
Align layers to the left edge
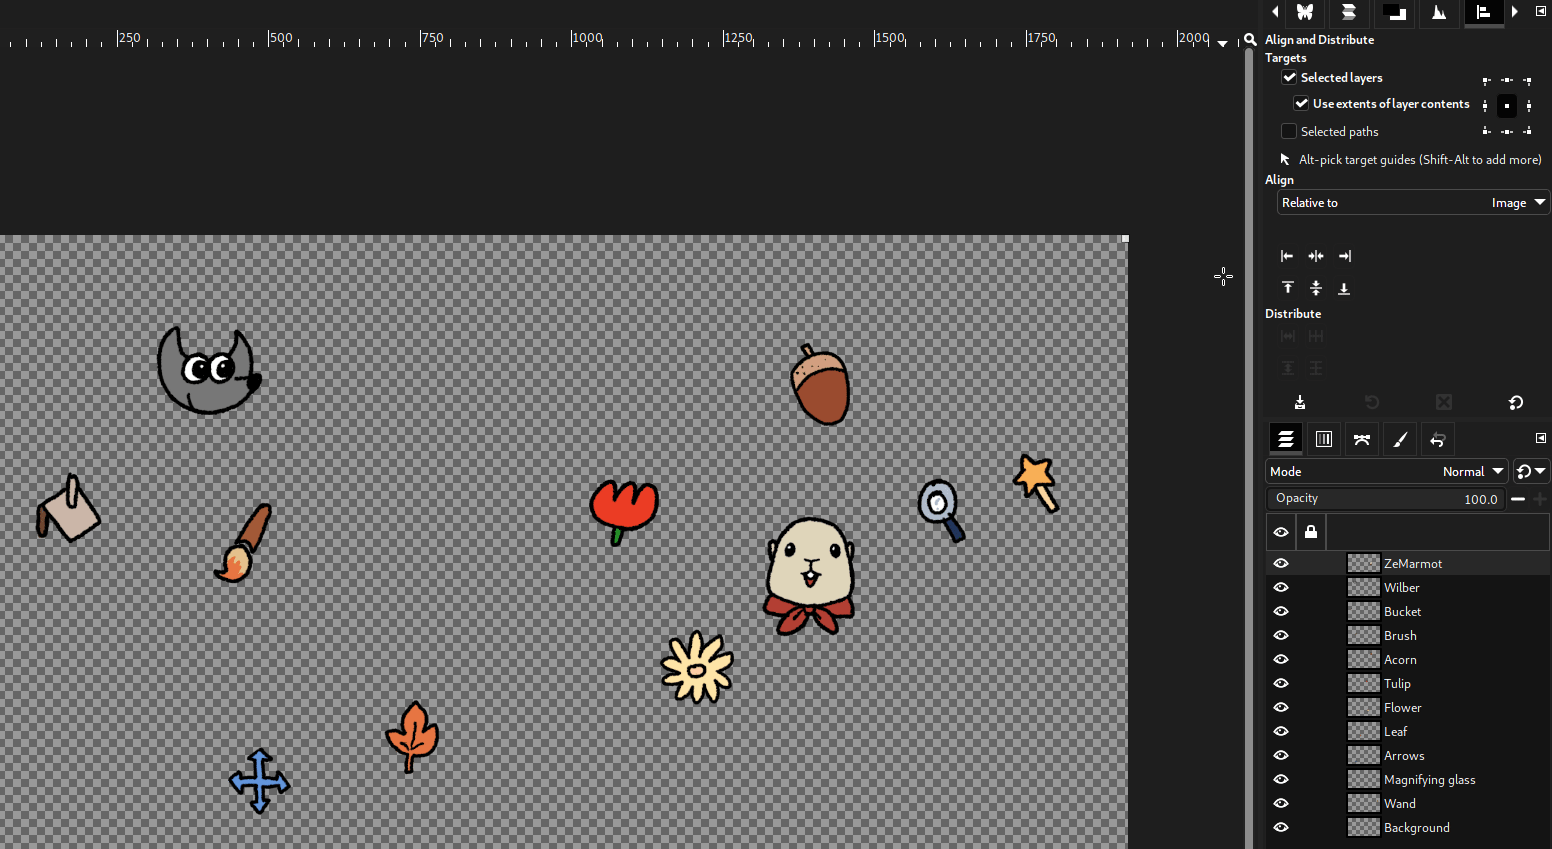(x=1287, y=256)
